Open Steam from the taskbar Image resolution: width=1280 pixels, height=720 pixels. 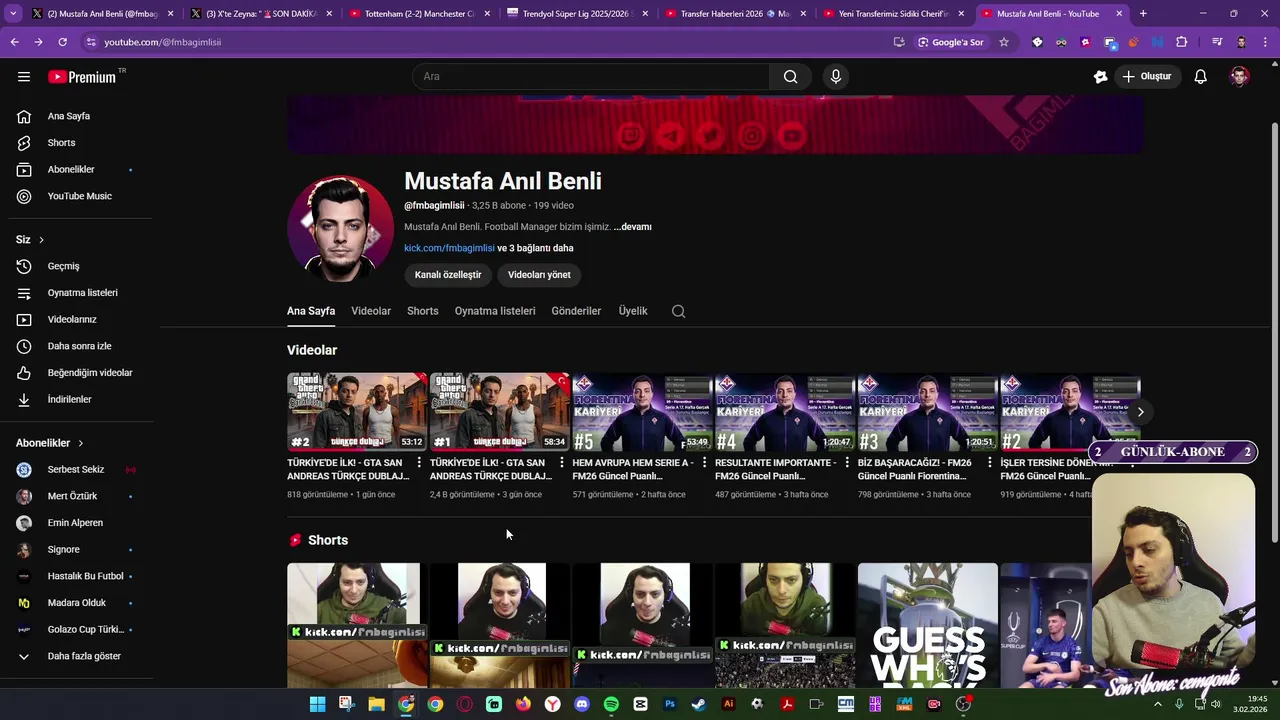coord(699,704)
